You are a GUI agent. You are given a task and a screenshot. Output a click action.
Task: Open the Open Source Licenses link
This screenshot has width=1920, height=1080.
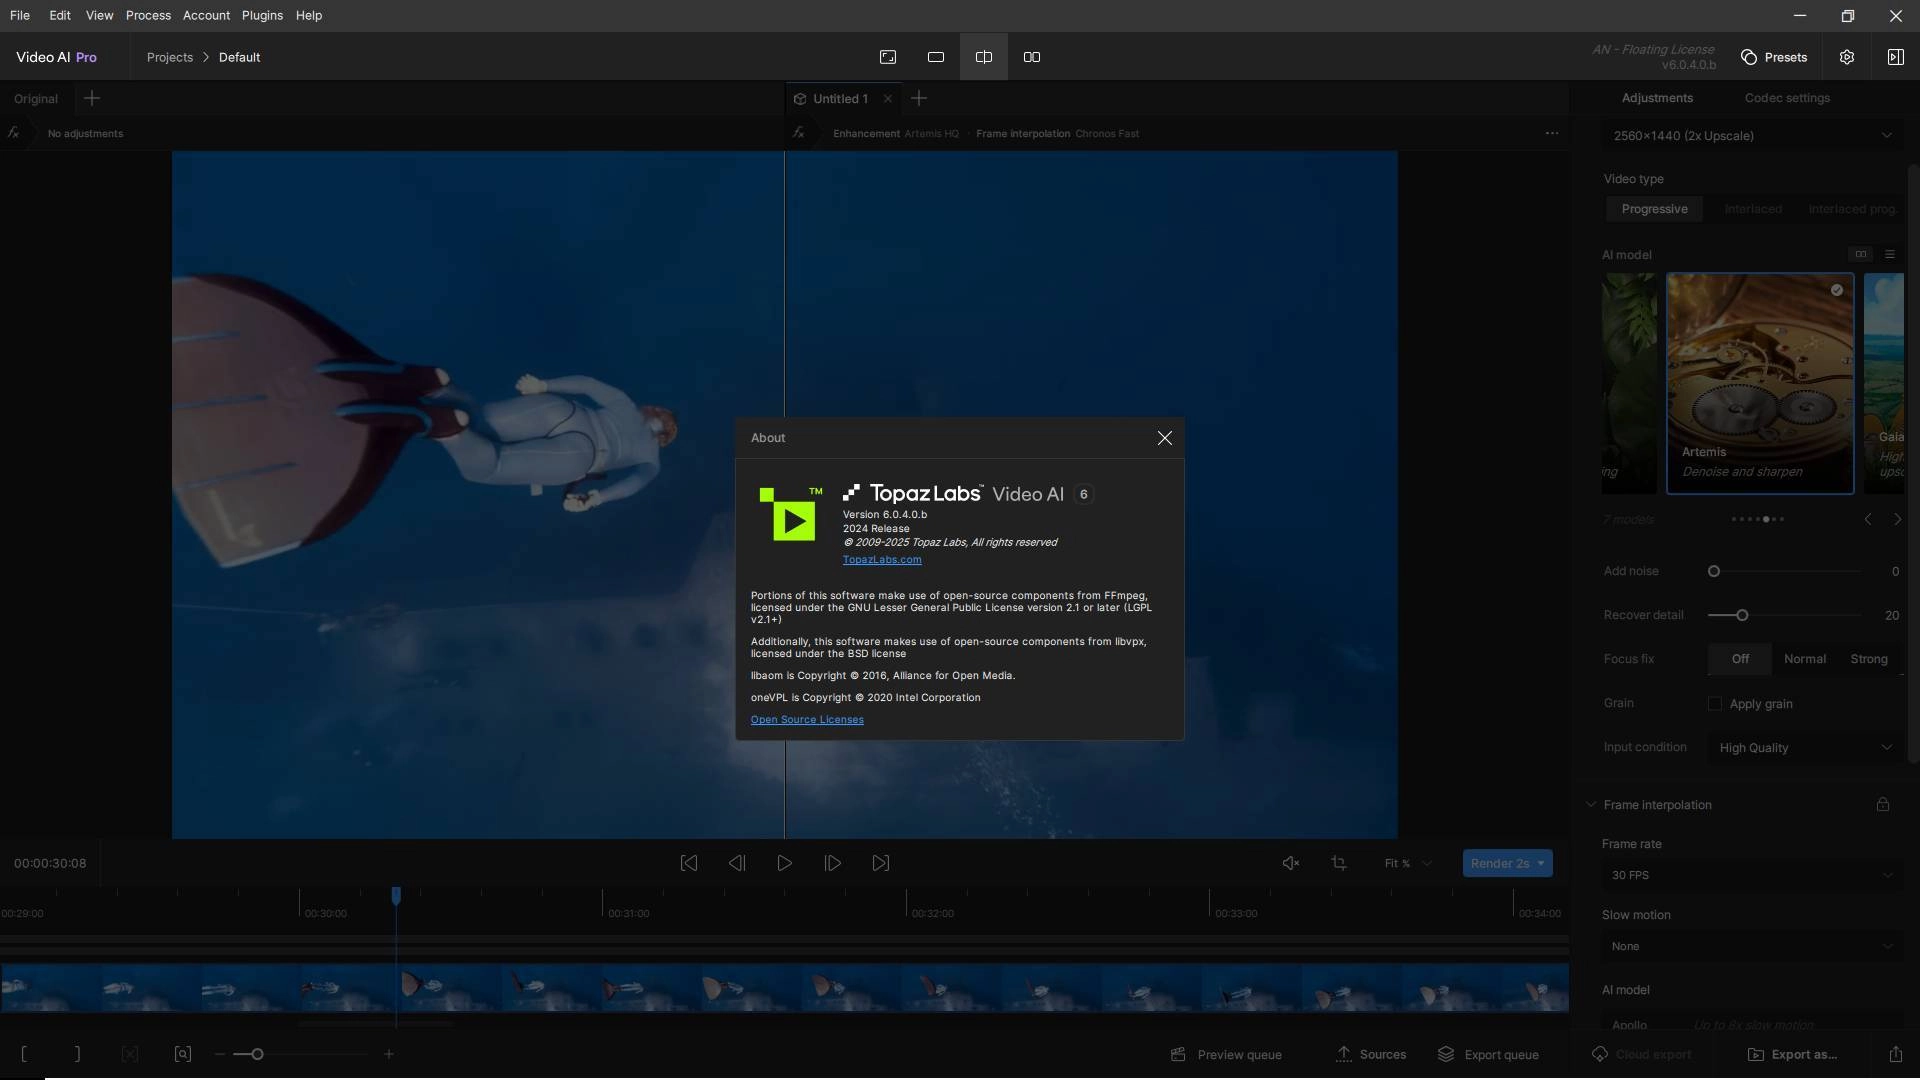pyautogui.click(x=807, y=720)
